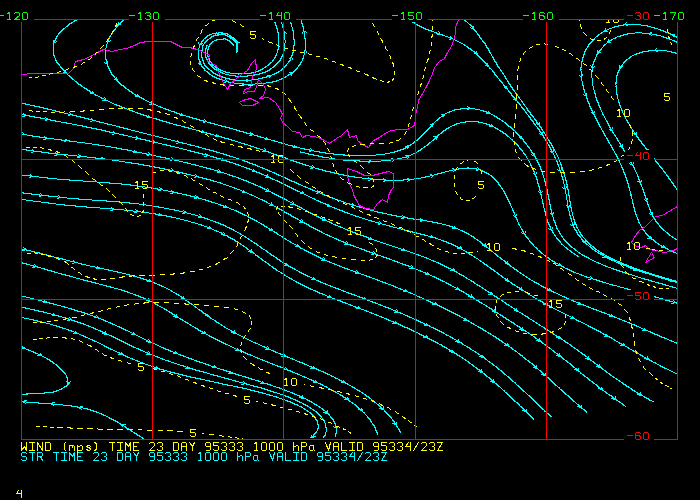This screenshot has height=500, width=700.
Task: Click the 15 contour label beside right red line
Action: point(555,303)
